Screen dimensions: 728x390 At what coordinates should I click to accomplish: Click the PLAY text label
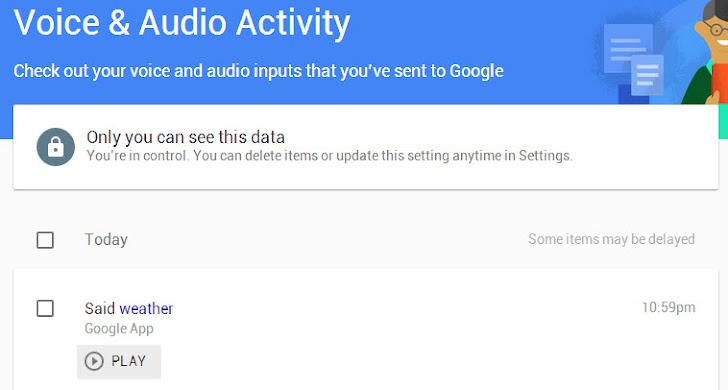pyautogui.click(x=129, y=361)
